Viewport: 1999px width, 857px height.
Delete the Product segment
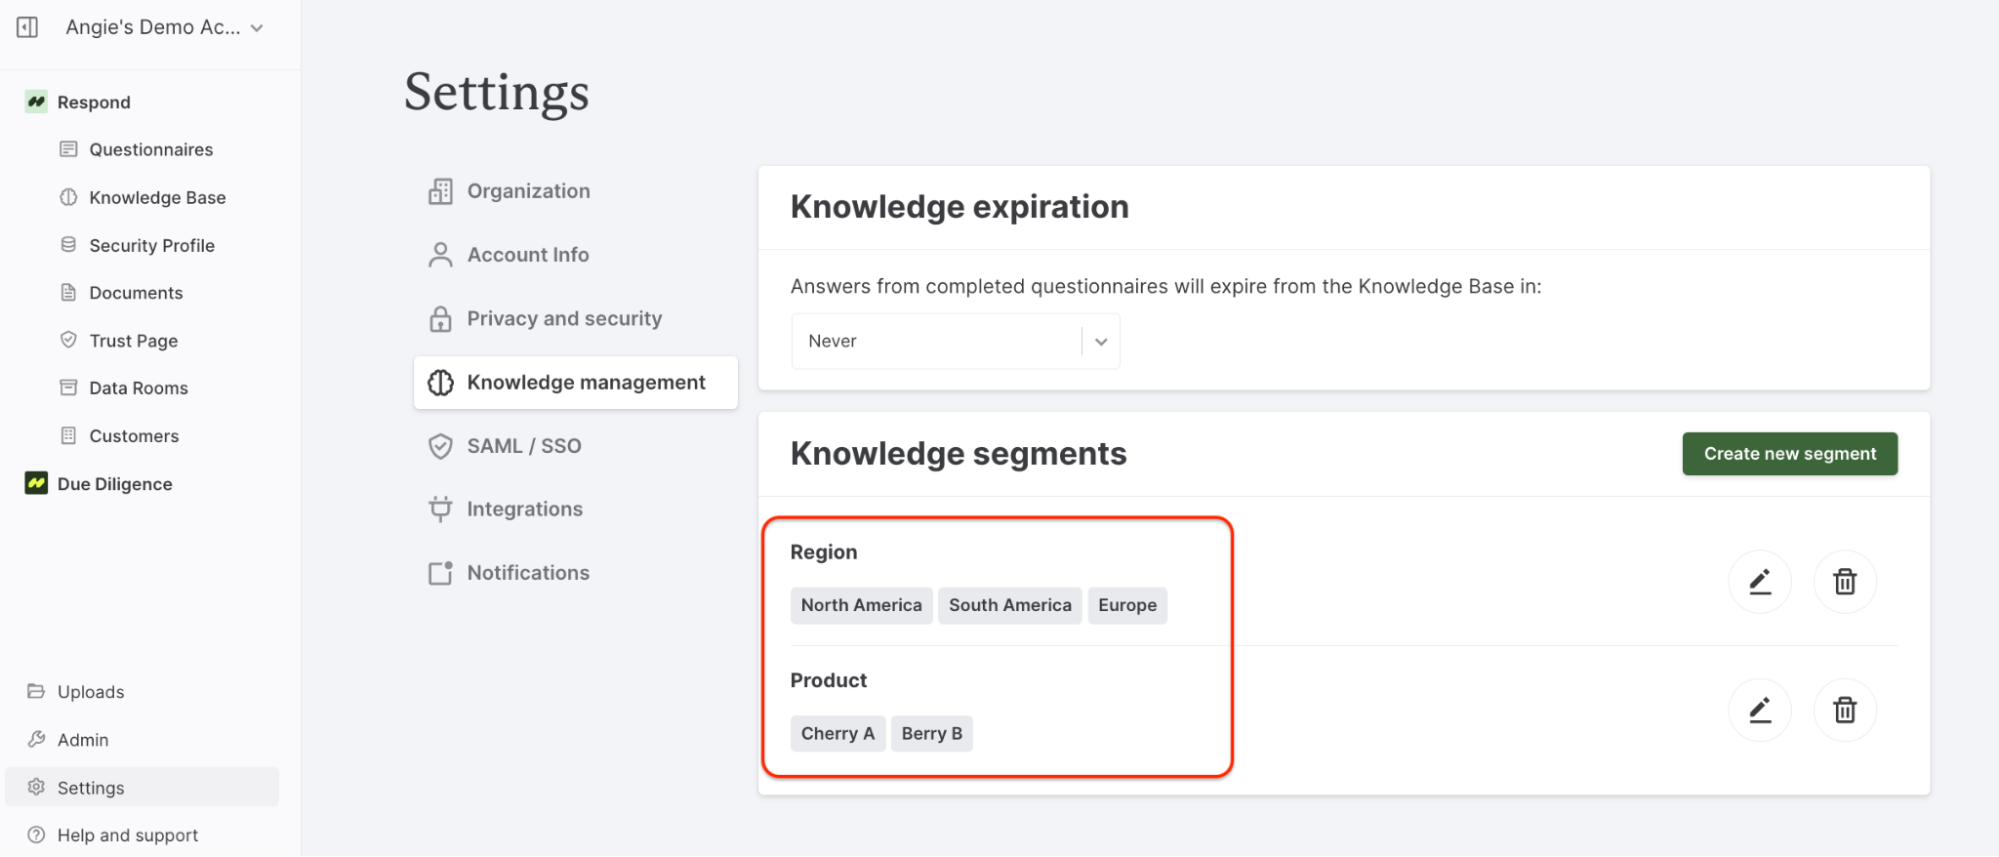tap(1844, 710)
